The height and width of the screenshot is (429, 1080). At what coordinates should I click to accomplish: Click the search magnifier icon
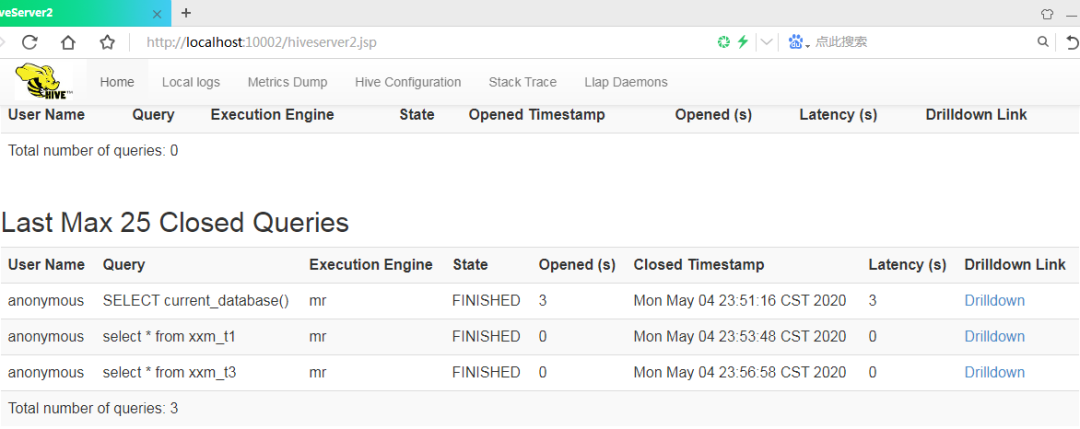[x=1043, y=42]
